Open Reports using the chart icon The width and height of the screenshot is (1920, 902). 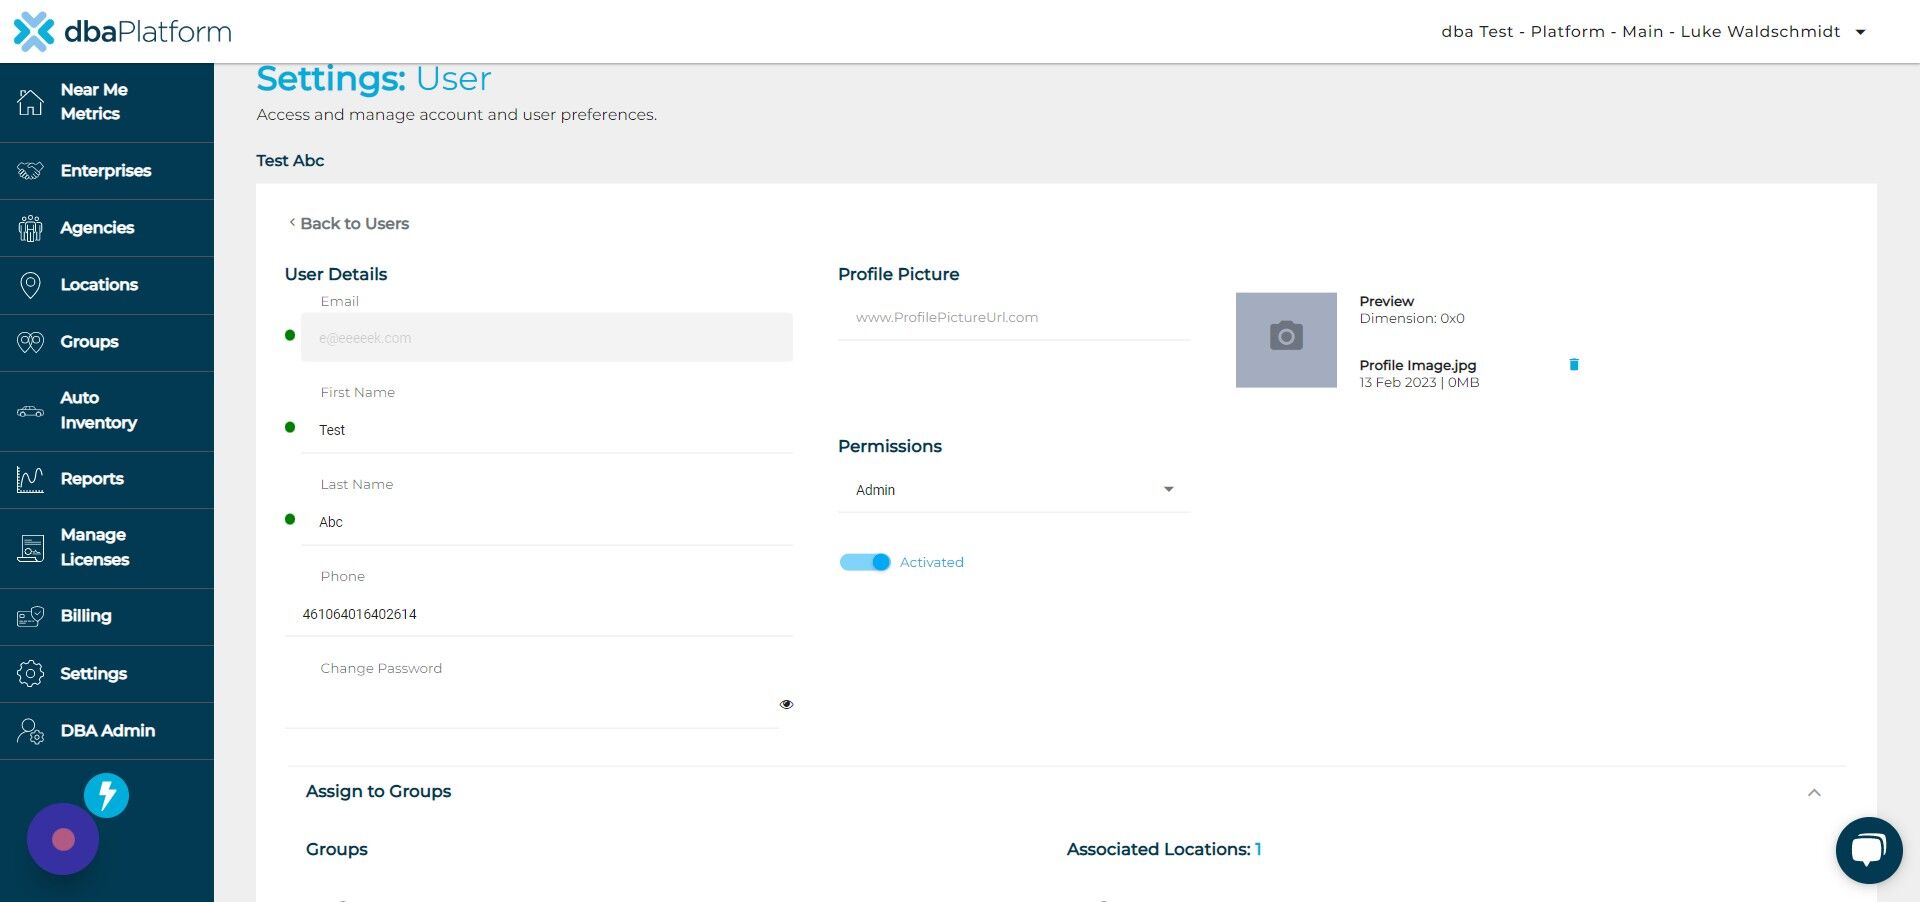[x=30, y=479]
